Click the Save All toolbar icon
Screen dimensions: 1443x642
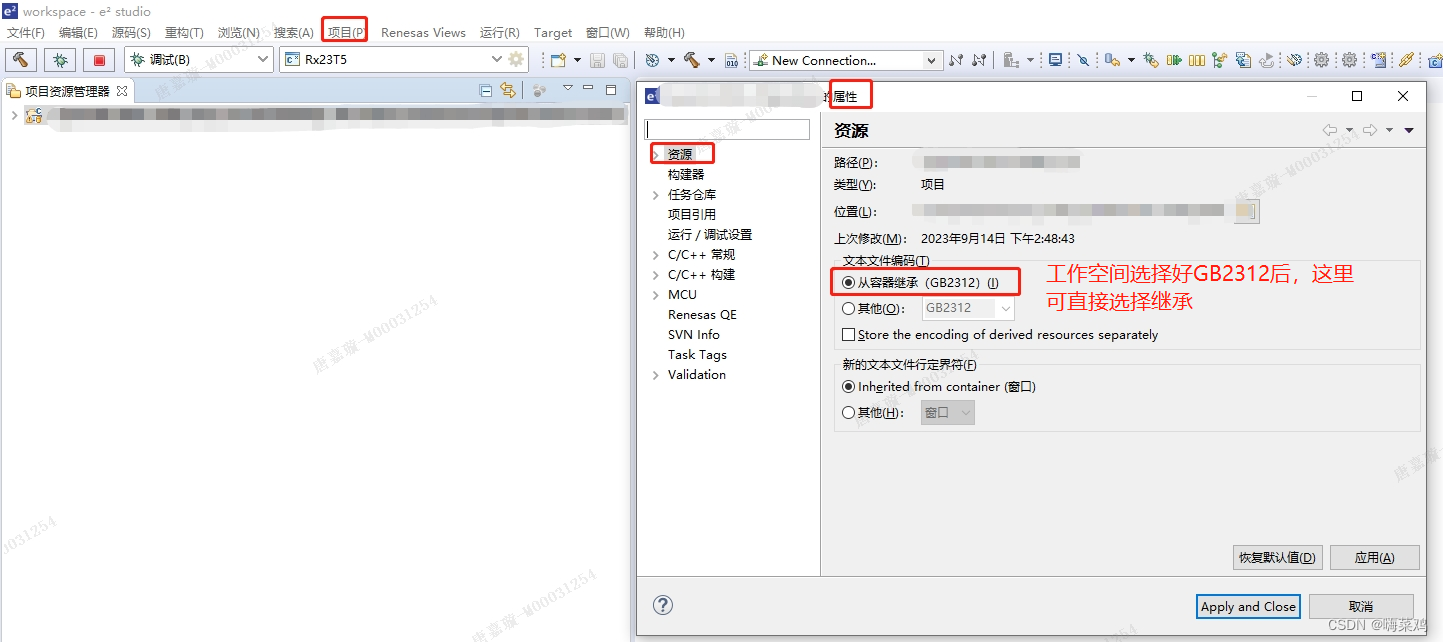pos(621,59)
